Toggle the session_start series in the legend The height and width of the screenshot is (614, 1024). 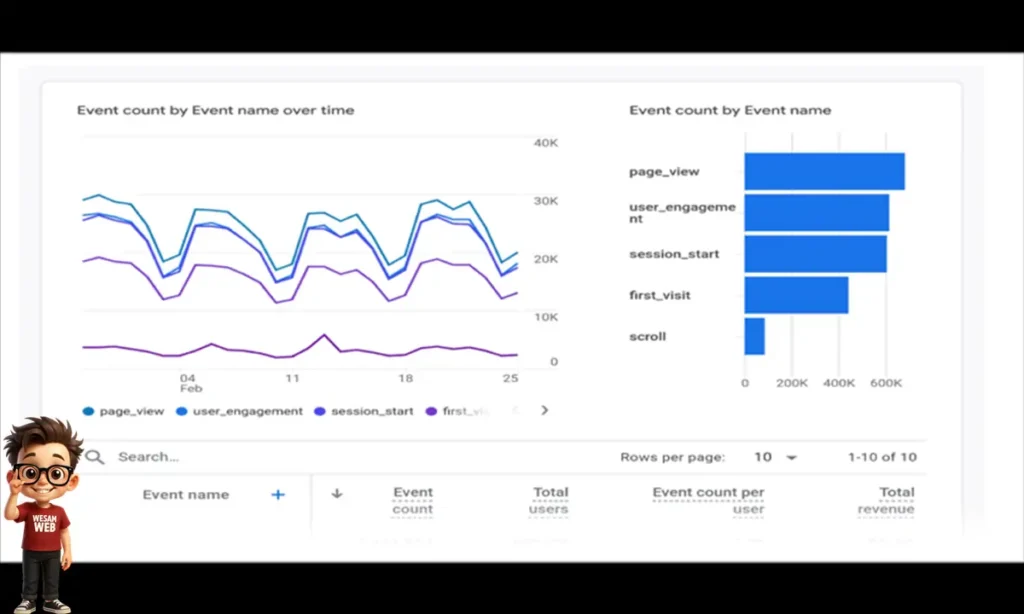point(363,411)
